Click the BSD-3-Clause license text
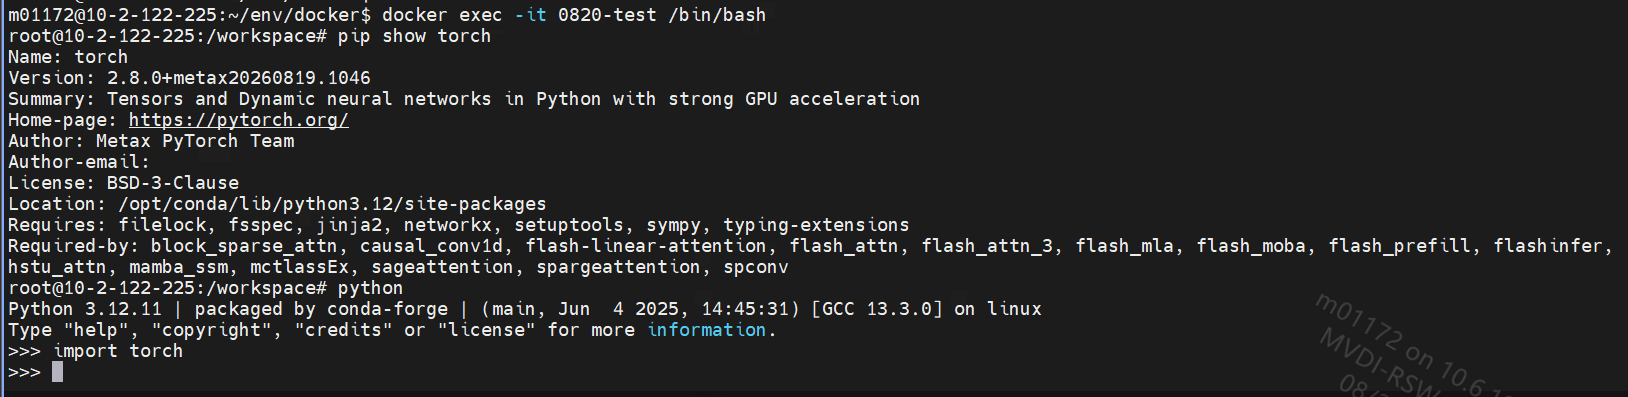This screenshot has height=397, width=1628. pos(173,183)
